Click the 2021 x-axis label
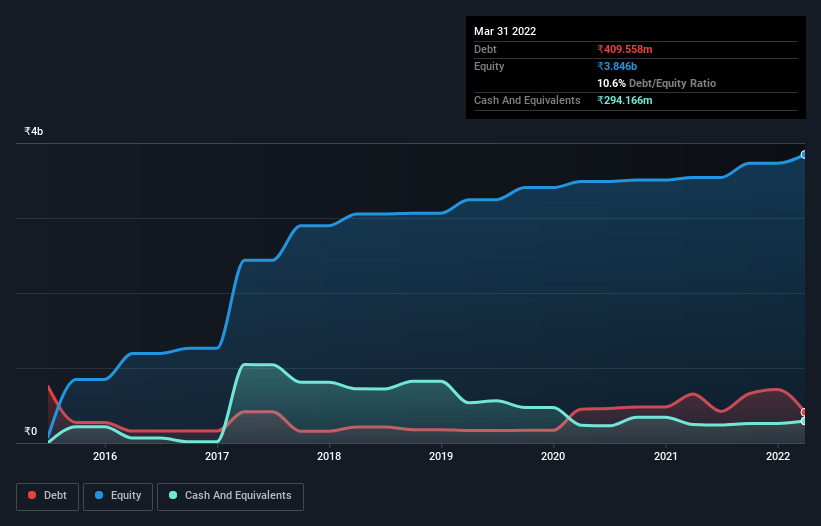The width and height of the screenshot is (821, 526). coord(665,456)
